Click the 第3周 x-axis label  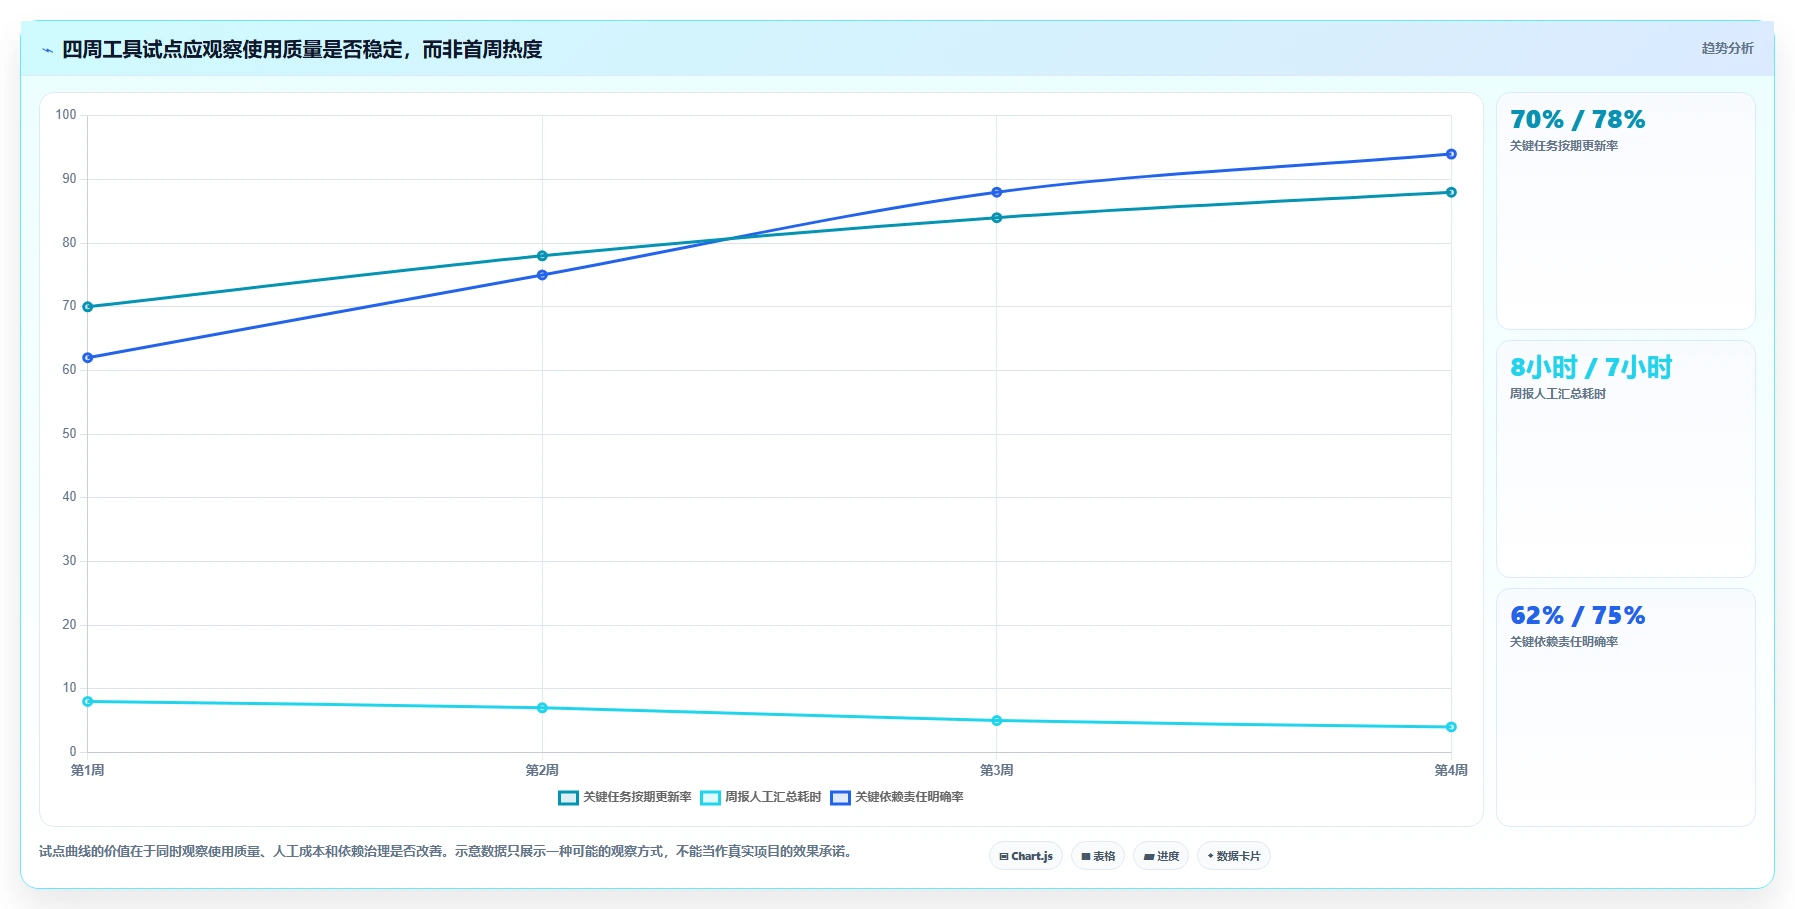click(x=997, y=770)
